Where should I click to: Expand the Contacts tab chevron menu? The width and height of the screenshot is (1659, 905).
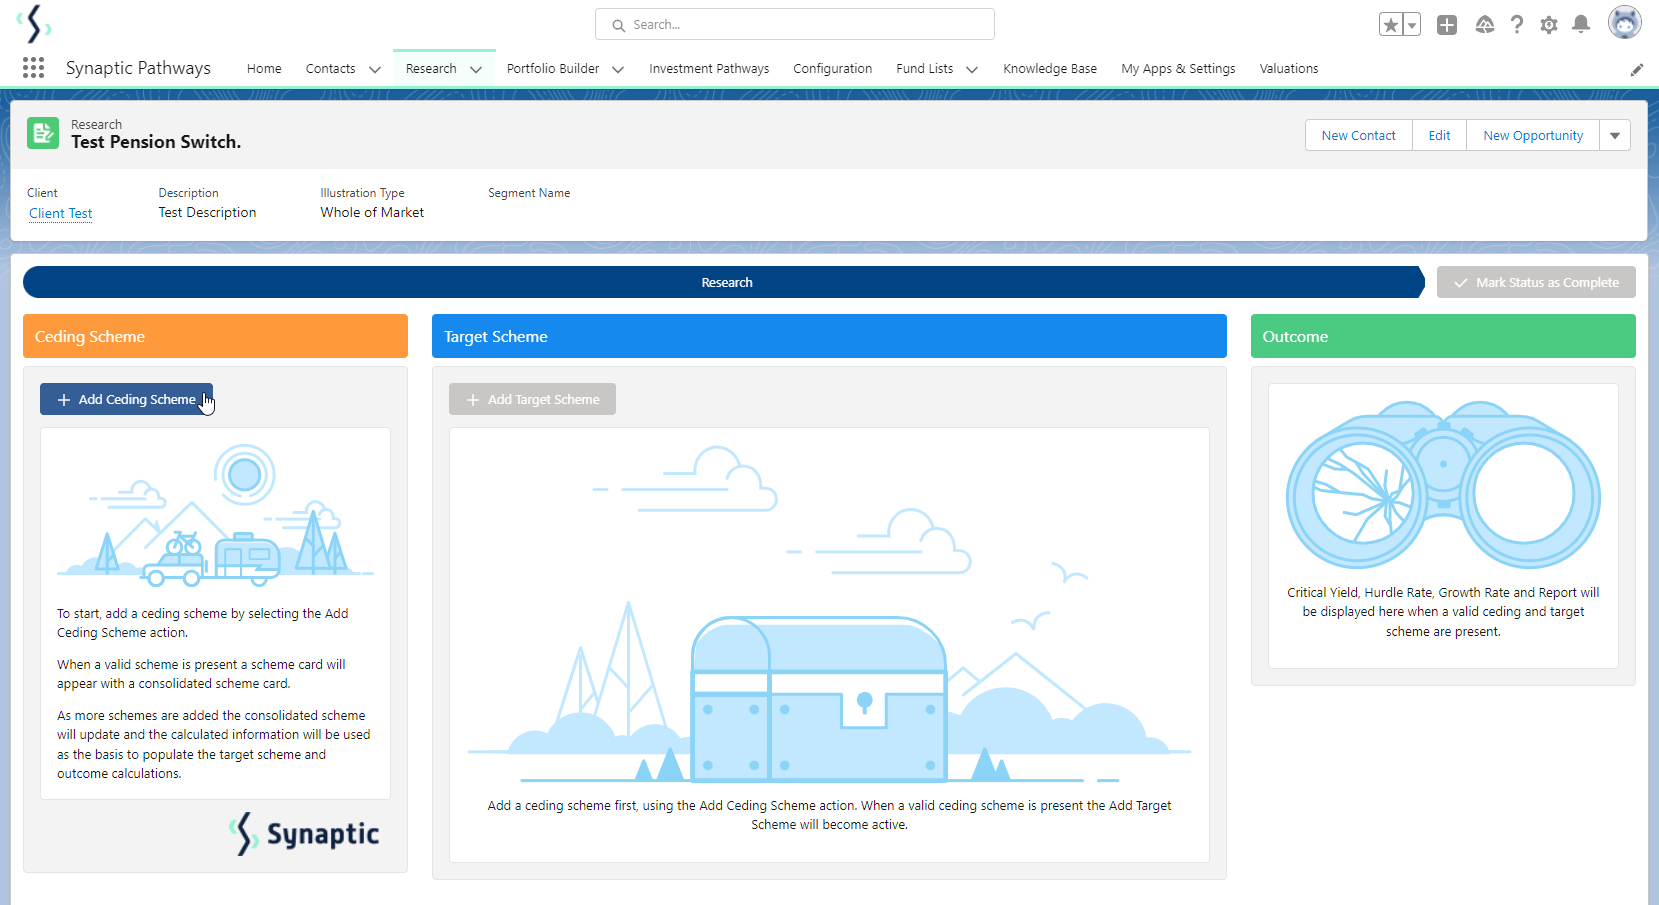point(375,69)
